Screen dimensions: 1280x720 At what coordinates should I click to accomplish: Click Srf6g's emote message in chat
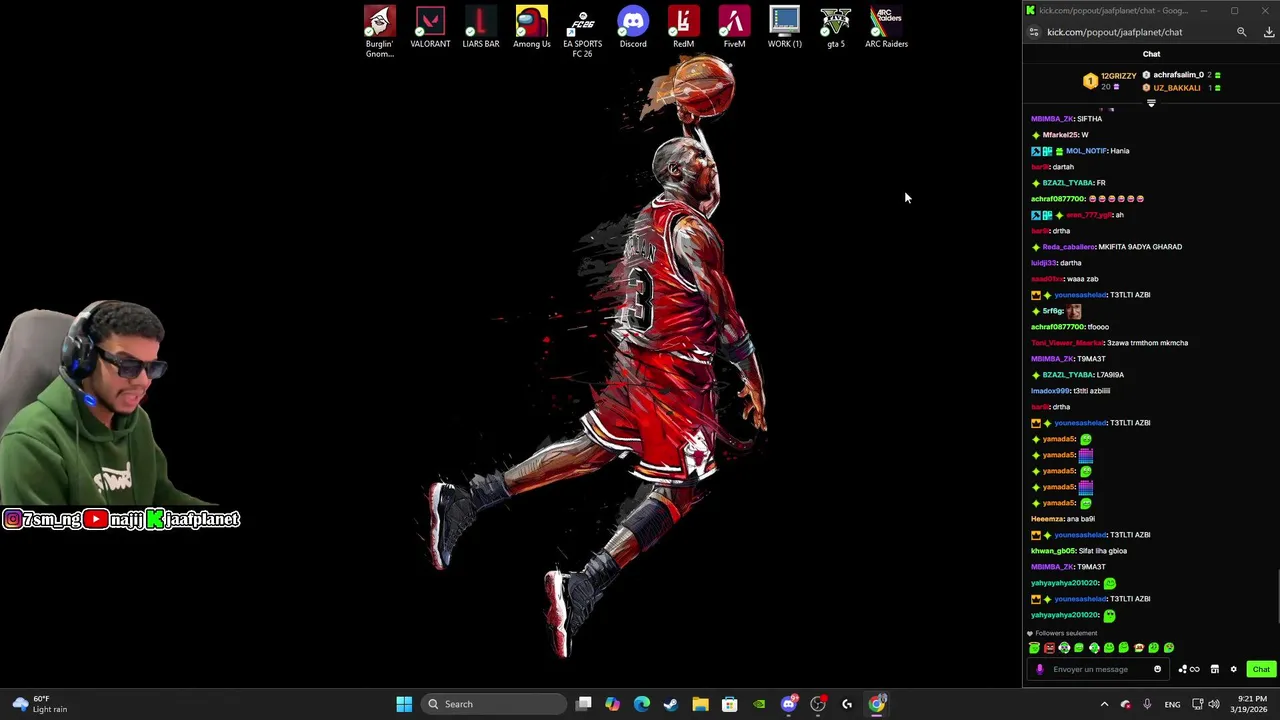1073,311
